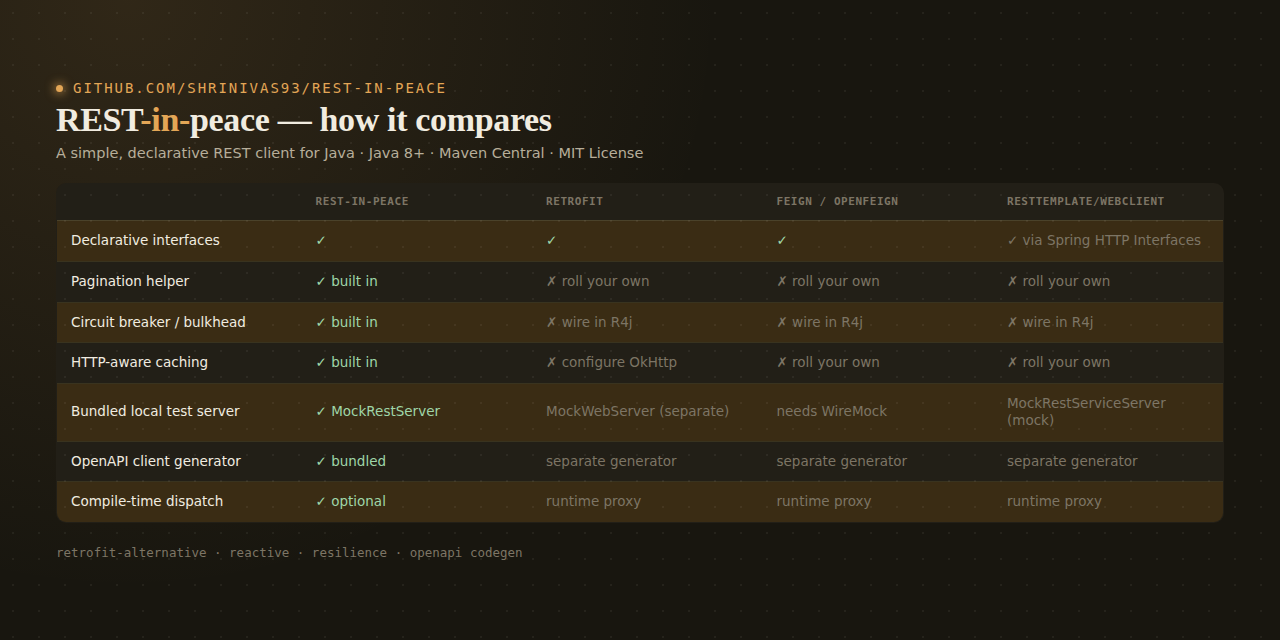Click the REST-IN-PEACE column header
1280x640 pixels.
pyautogui.click(x=362, y=201)
